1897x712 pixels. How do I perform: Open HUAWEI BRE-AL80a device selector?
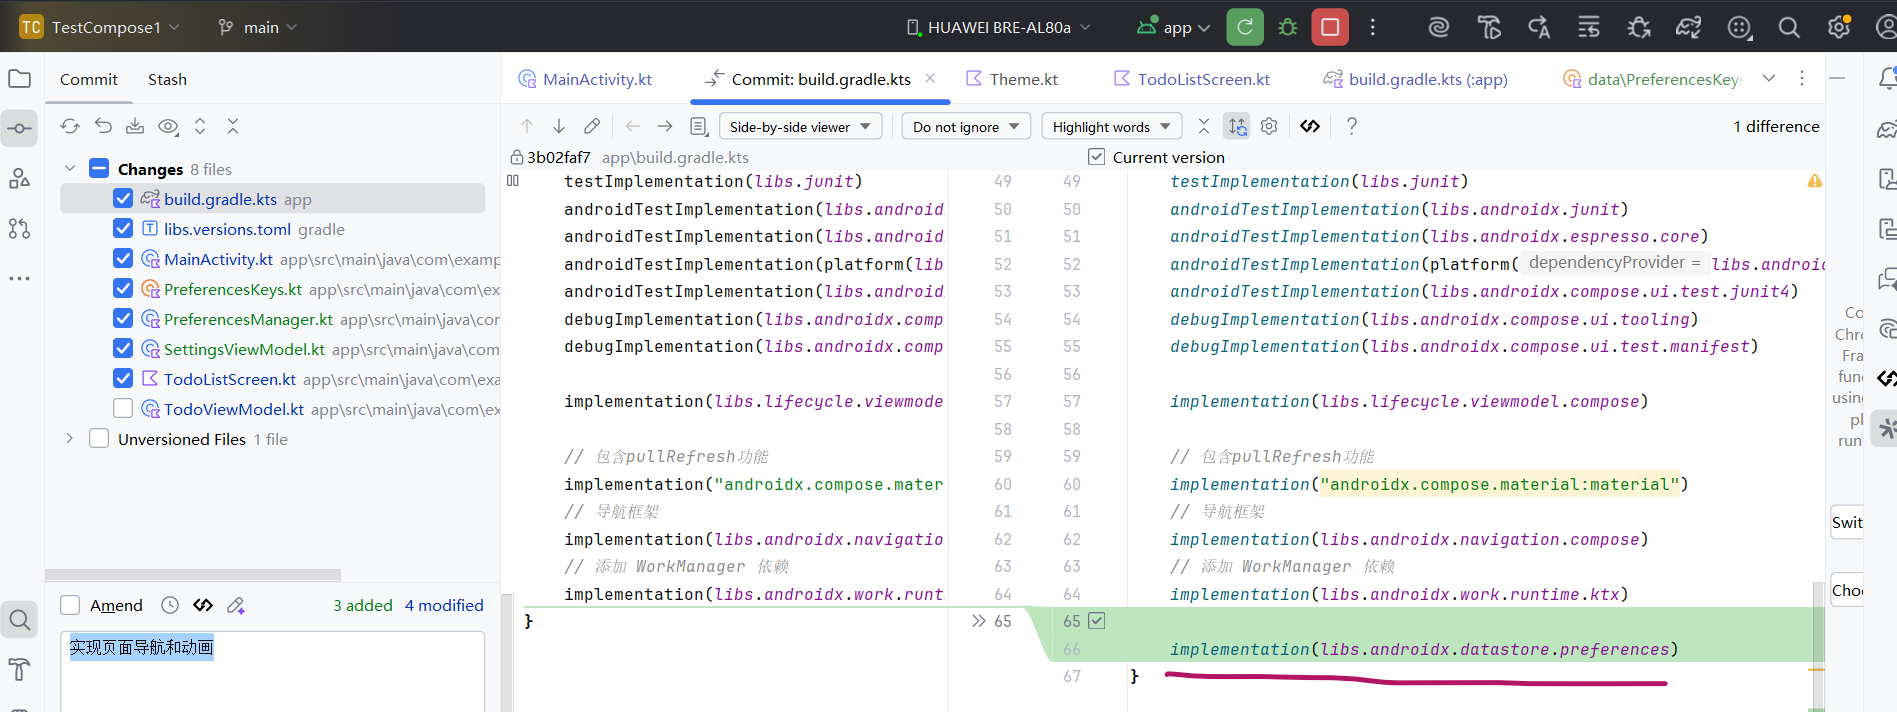(998, 27)
